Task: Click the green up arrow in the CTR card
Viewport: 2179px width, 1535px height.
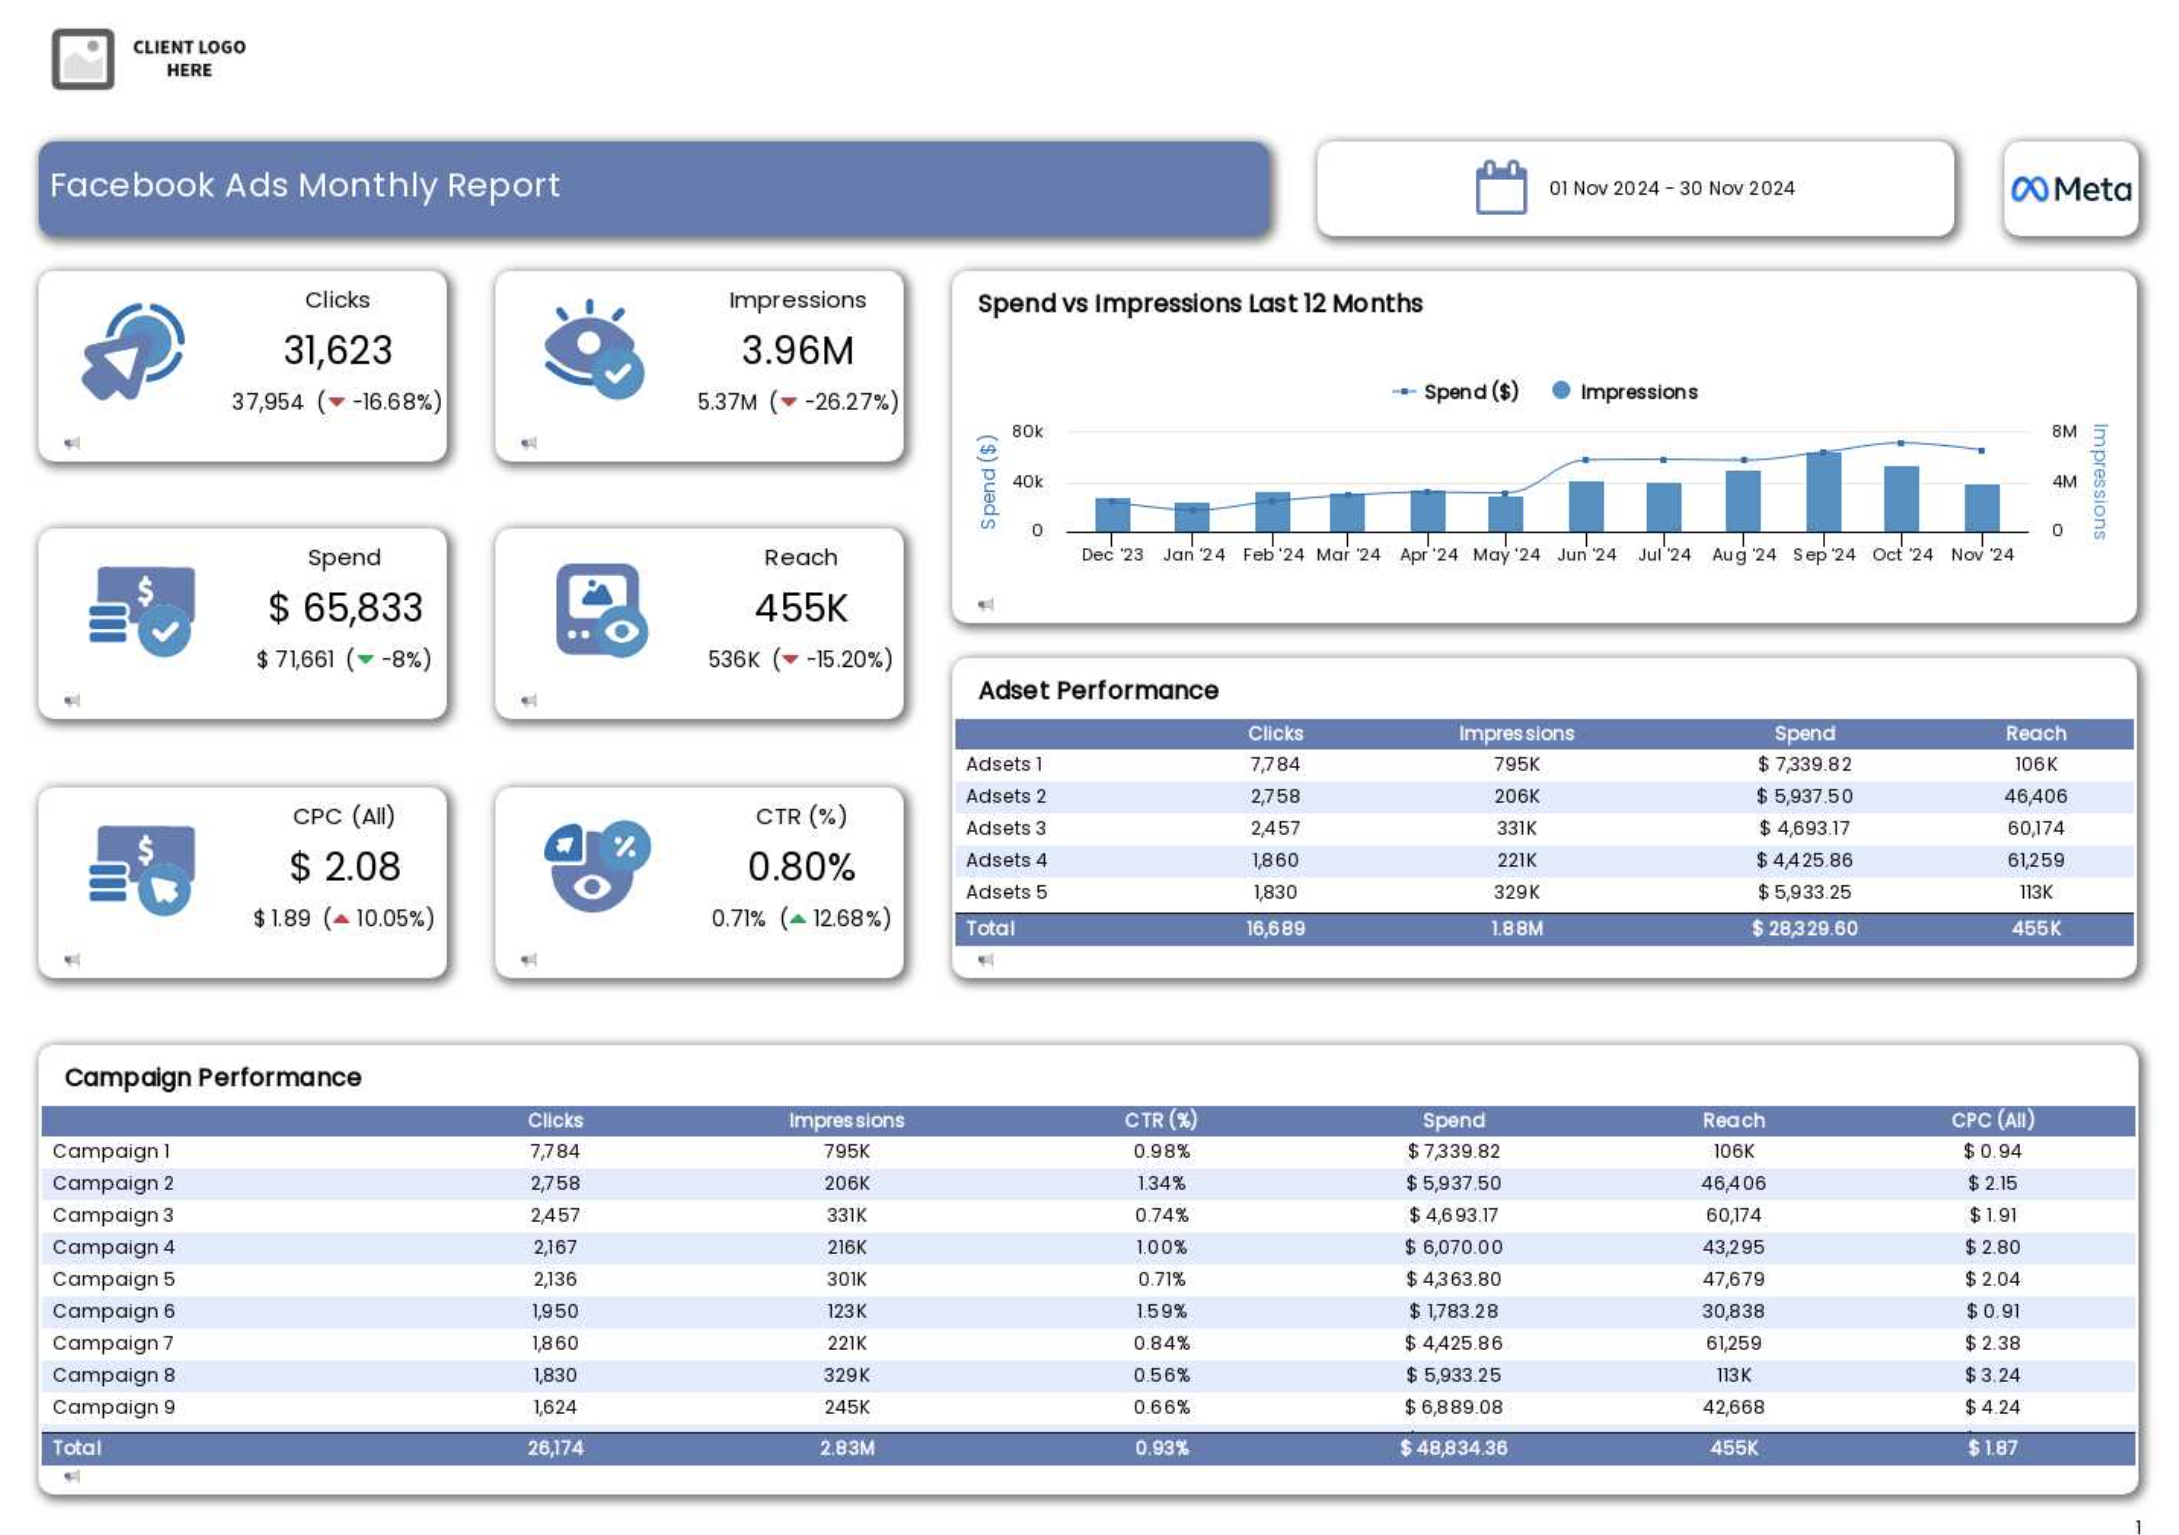Action: point(797,919)
